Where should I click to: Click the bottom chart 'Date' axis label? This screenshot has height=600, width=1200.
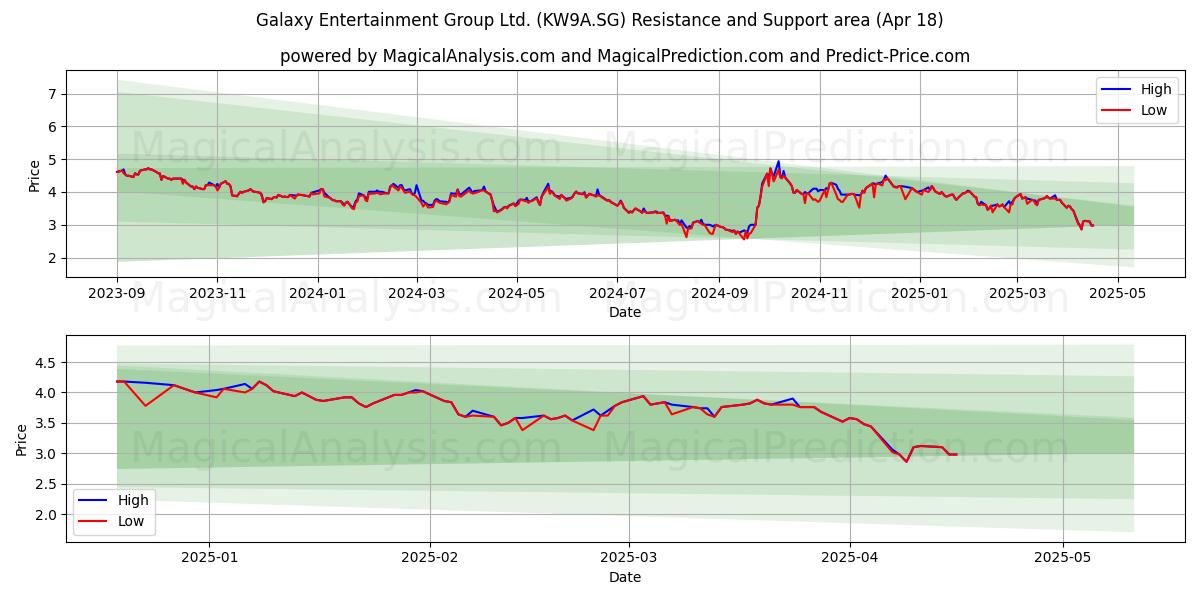(625, 577)
